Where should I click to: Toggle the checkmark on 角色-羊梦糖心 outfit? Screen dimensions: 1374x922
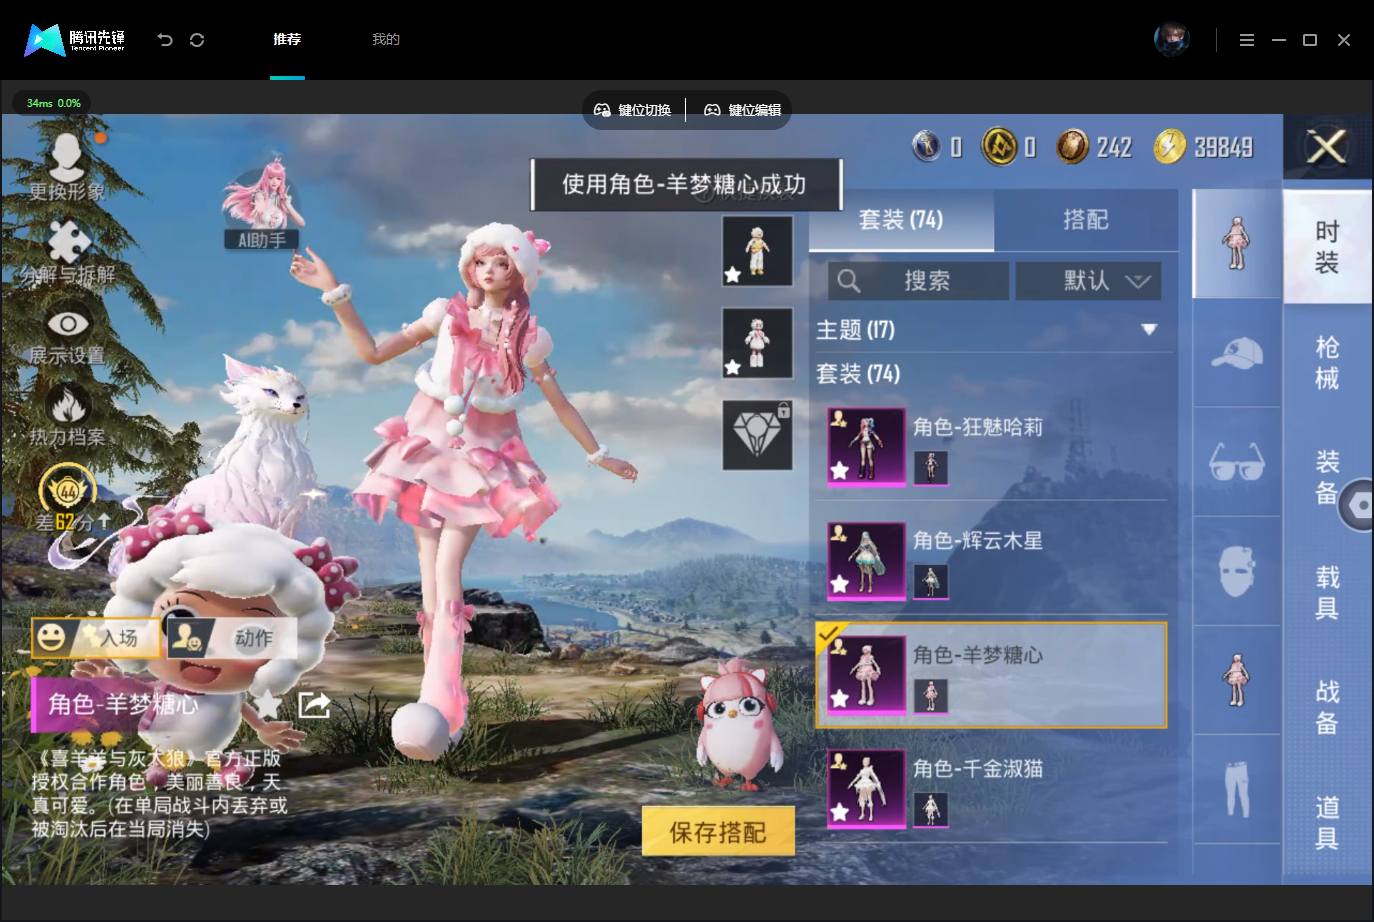point(829,634)
